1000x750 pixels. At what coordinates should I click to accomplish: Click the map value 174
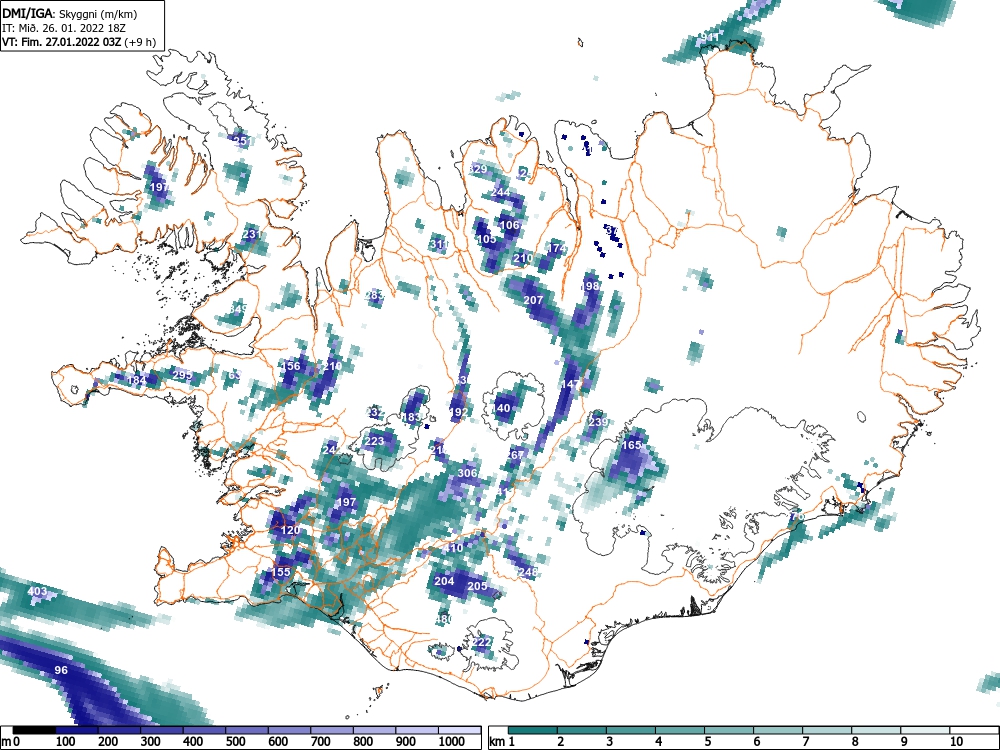point(557,248)
